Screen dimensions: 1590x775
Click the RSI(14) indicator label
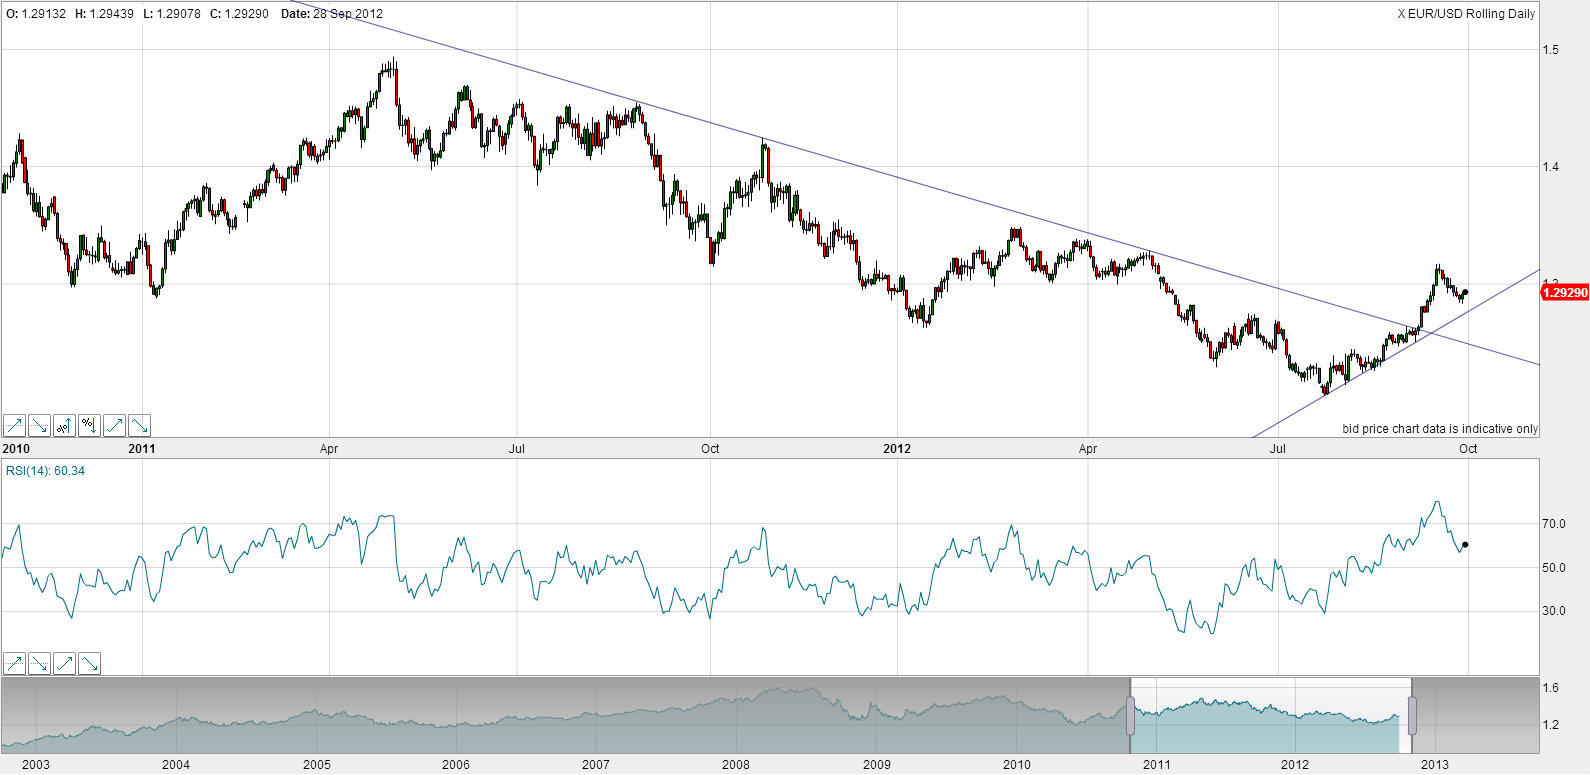pyautogui.click(x=45, y=471)
